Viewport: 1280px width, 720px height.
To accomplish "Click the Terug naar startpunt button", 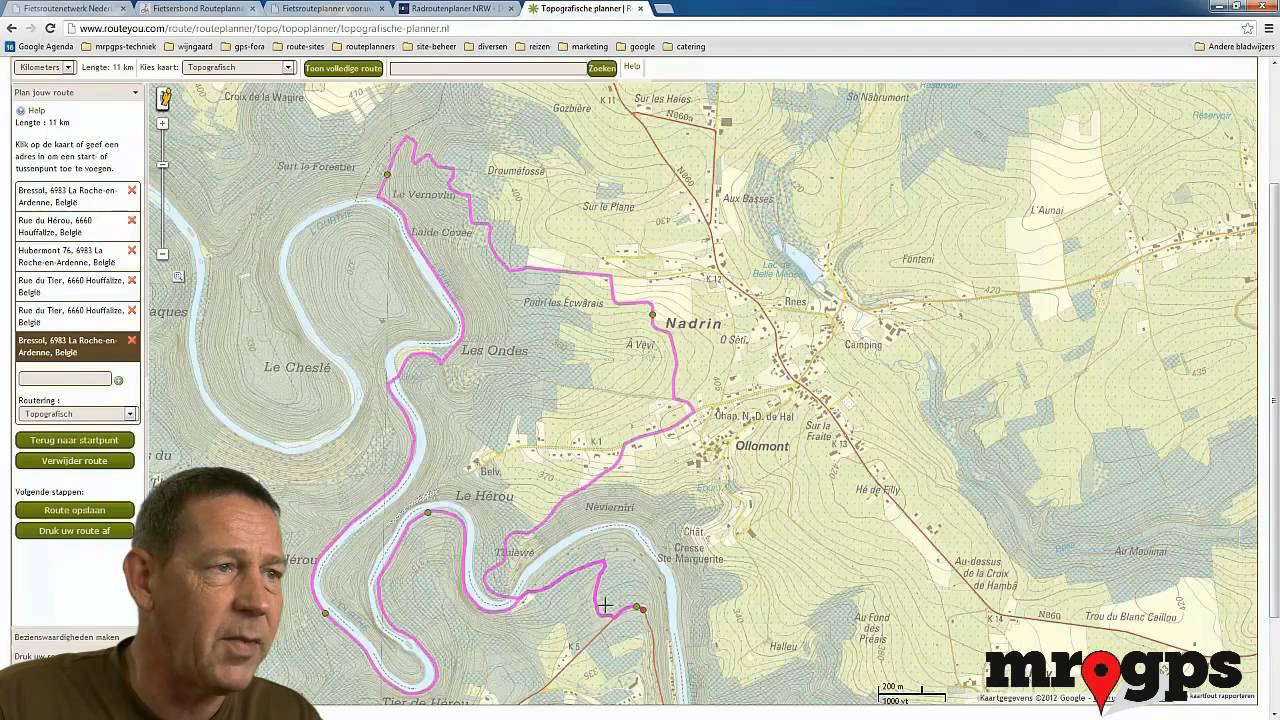I will [x=75, y=441].
